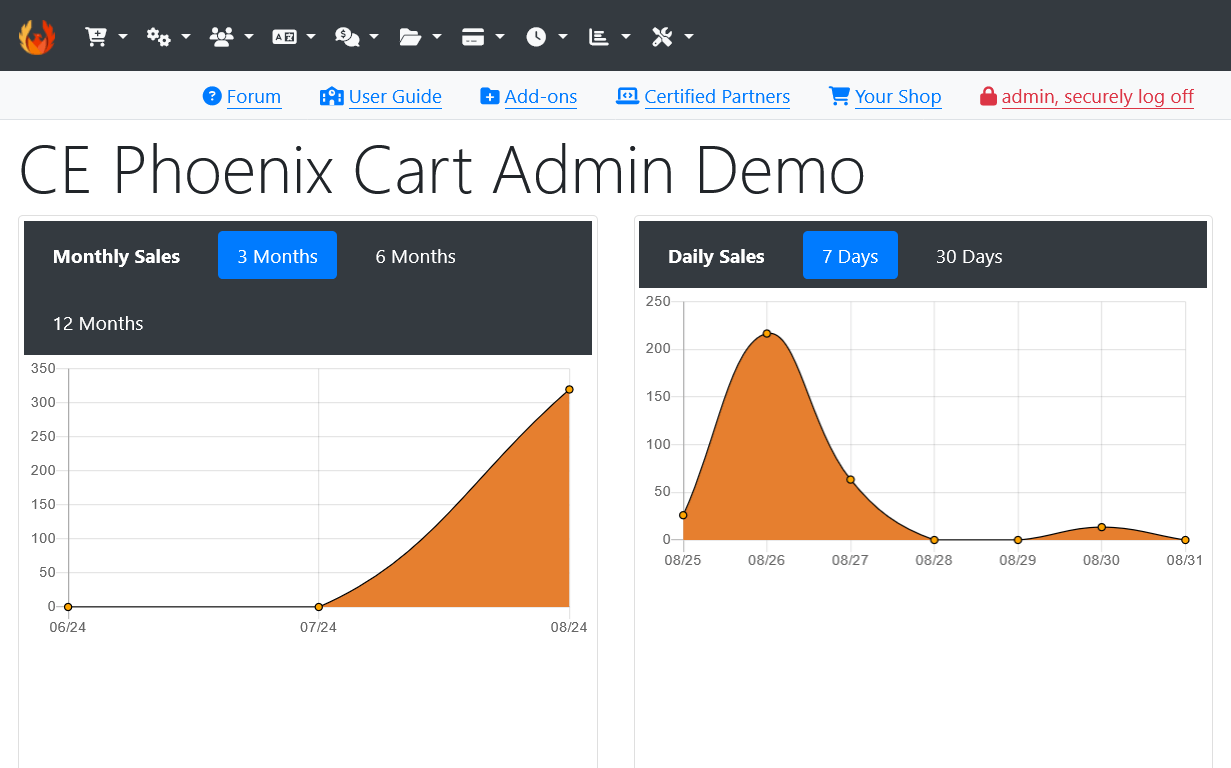
Task: Open the configuration gears menu icon
Action: (158, 37)
